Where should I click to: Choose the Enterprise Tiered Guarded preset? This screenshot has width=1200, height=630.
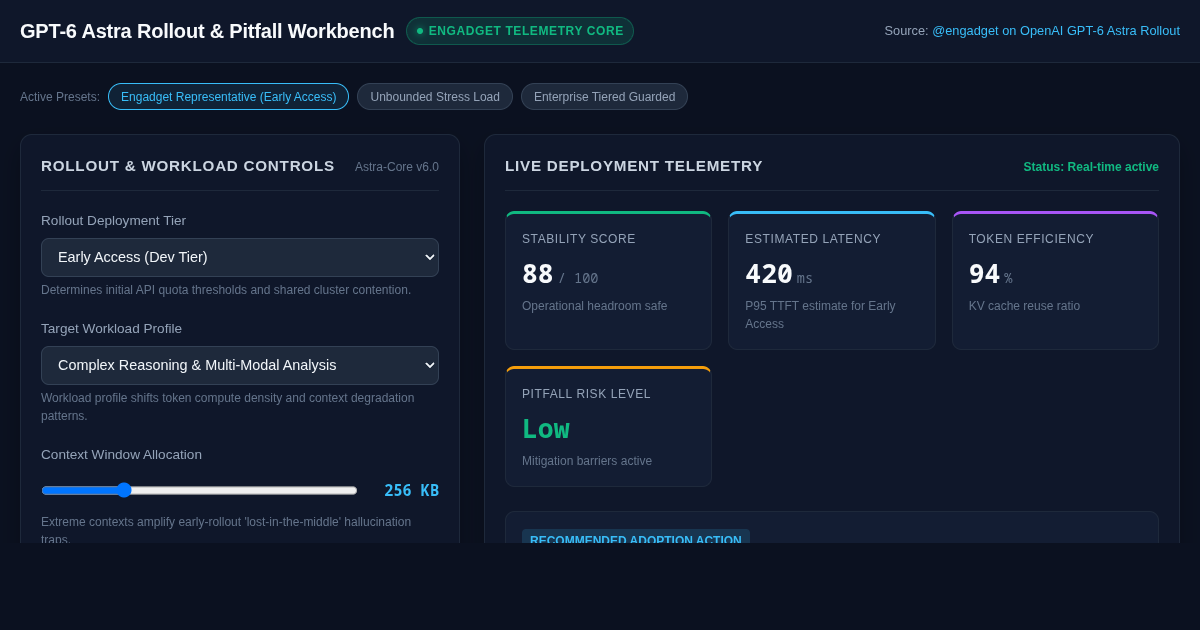pyautogui.click(x=604, y=97)
